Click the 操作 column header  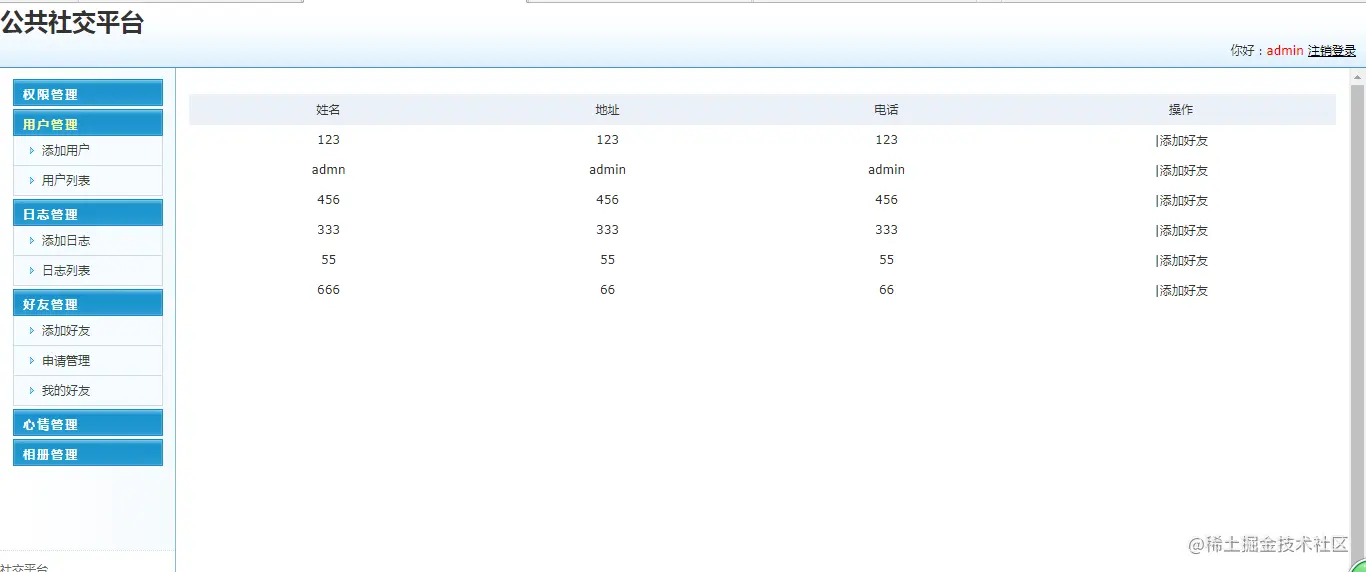pyautogui.click(x=1181, y=110)
